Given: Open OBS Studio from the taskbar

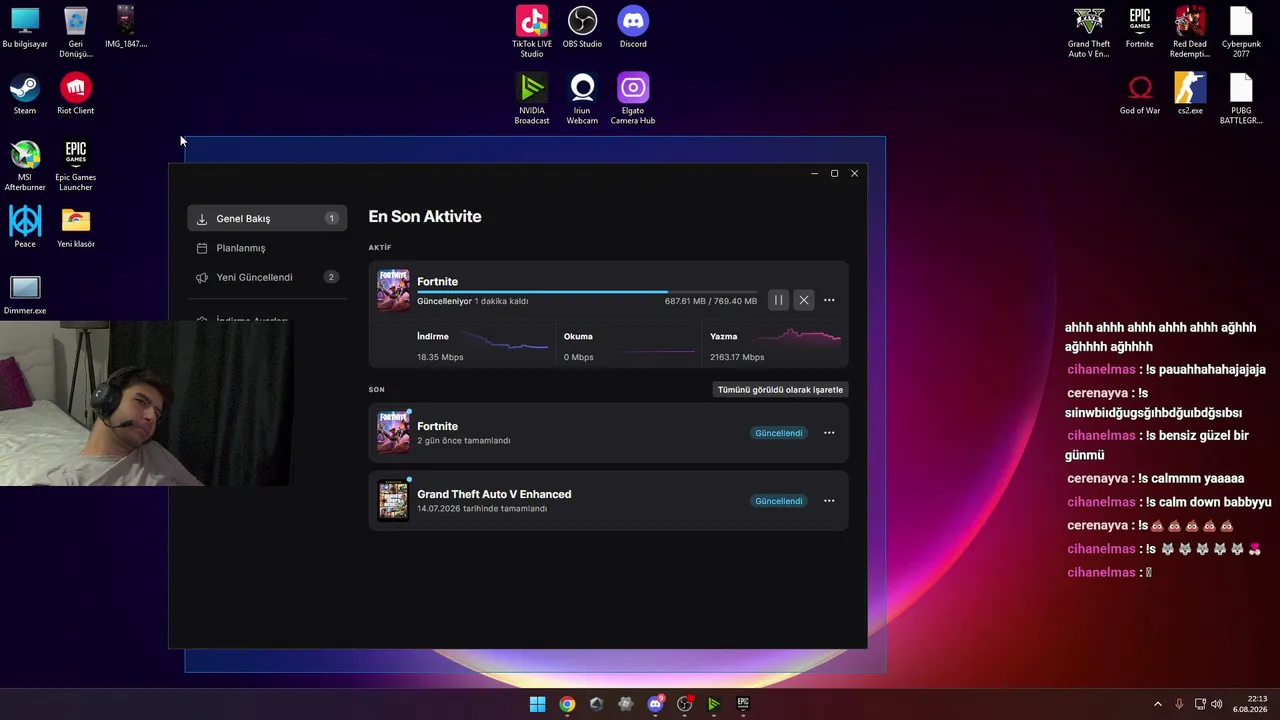Looking at the screenshot, I should pos(684,704).
